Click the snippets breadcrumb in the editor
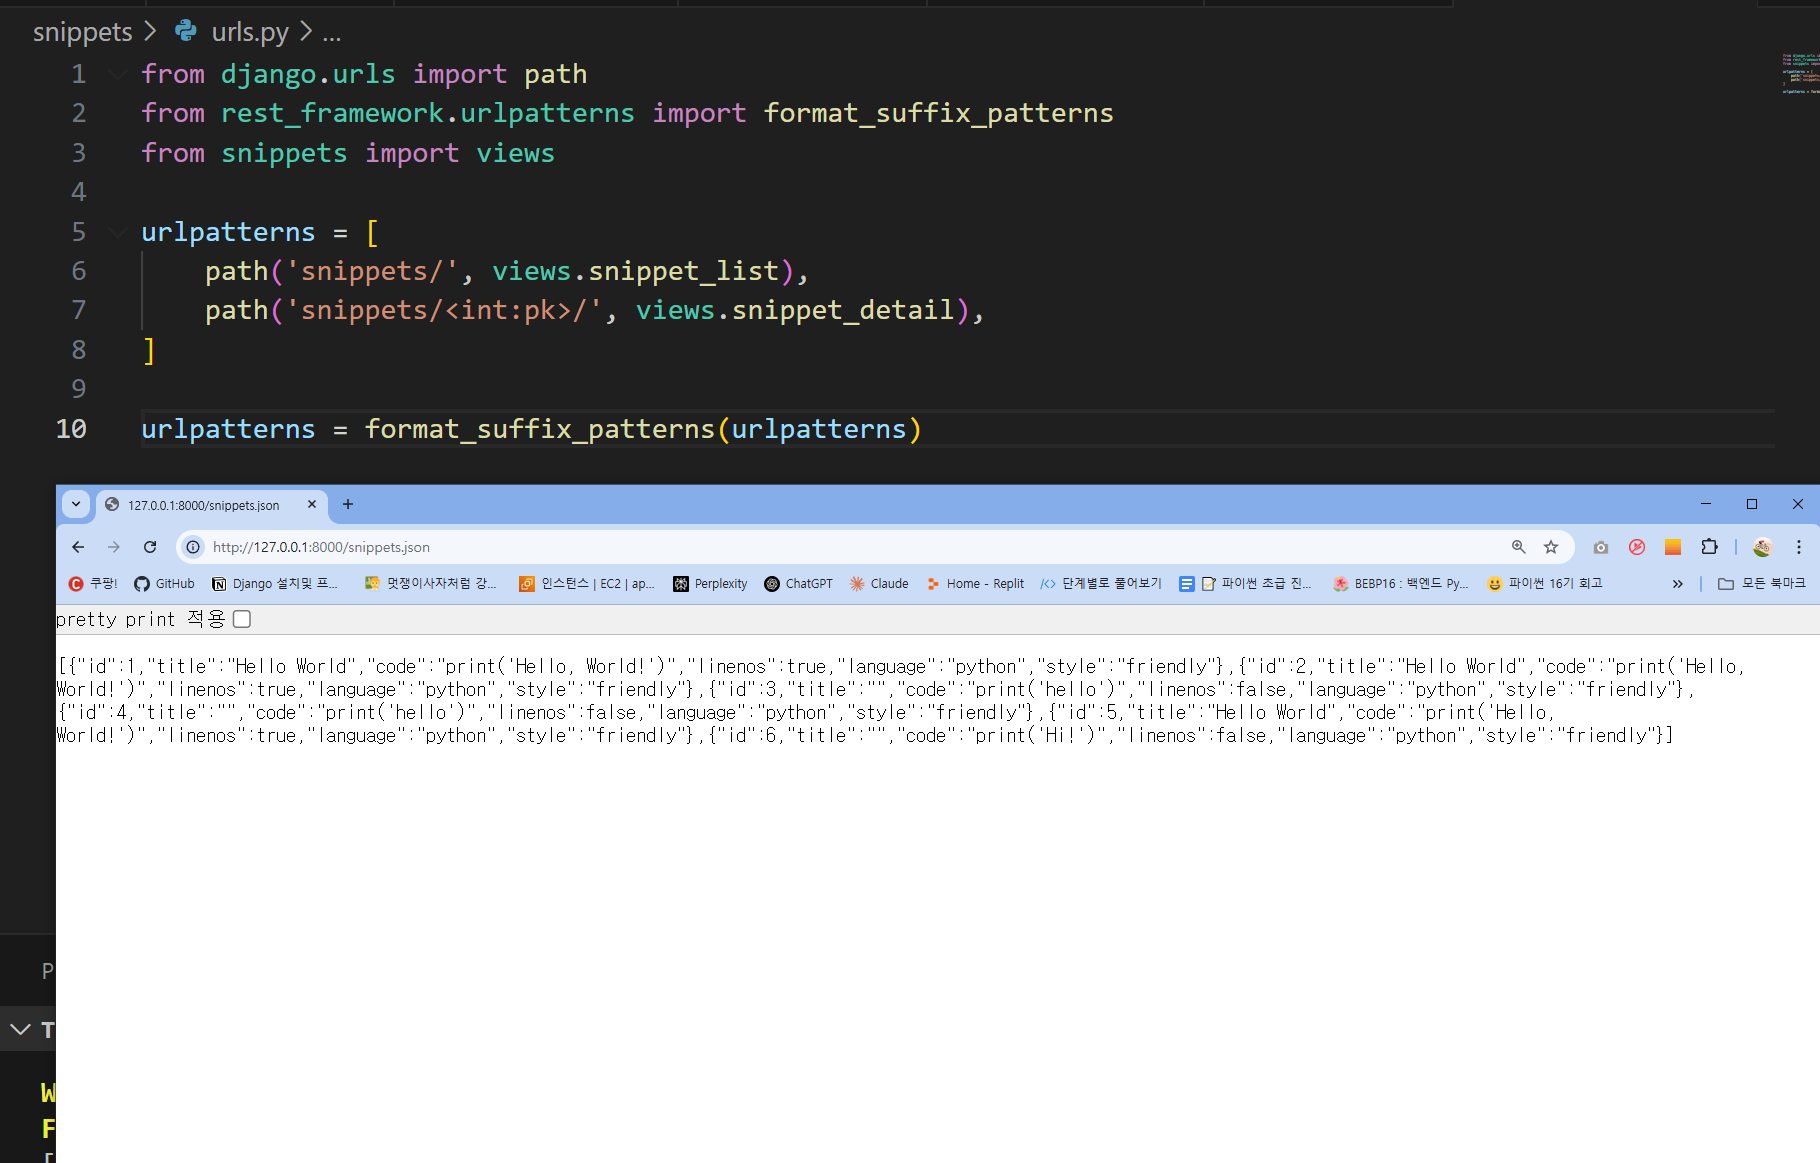 coord(82,32)
